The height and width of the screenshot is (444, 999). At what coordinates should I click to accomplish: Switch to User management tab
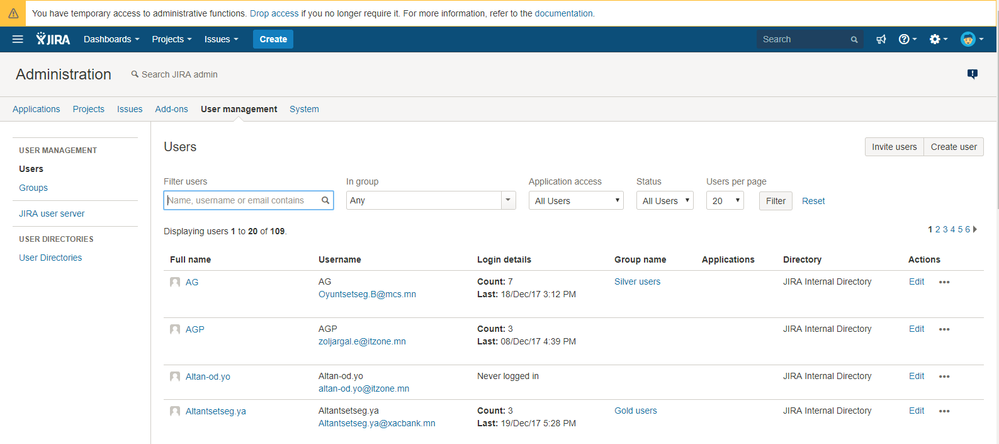coord(239,109)
